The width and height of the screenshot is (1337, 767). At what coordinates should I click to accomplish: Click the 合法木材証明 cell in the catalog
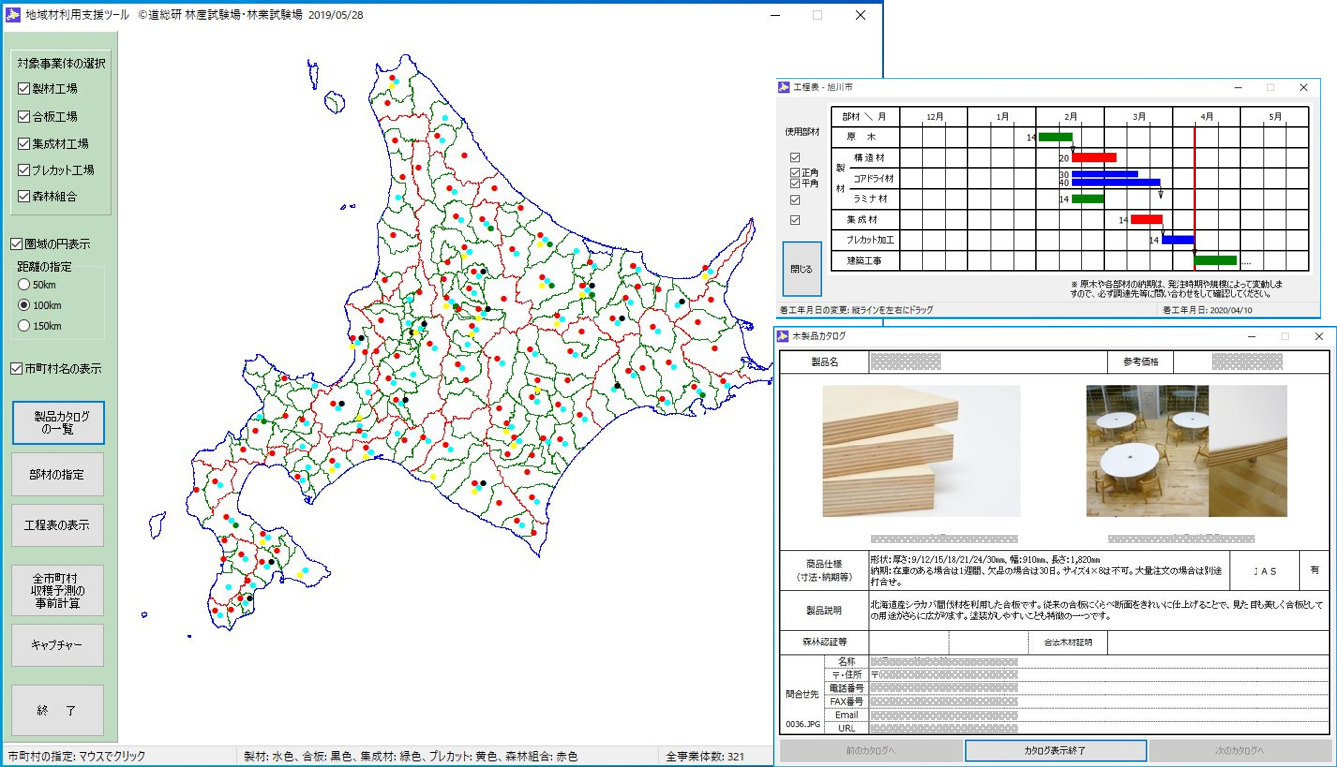pyautogui.click(x=1068, y=643)
